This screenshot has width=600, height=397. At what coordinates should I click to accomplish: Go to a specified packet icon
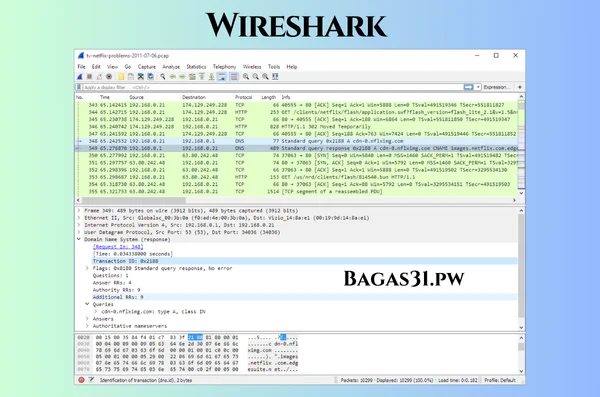tap(192, 77)
